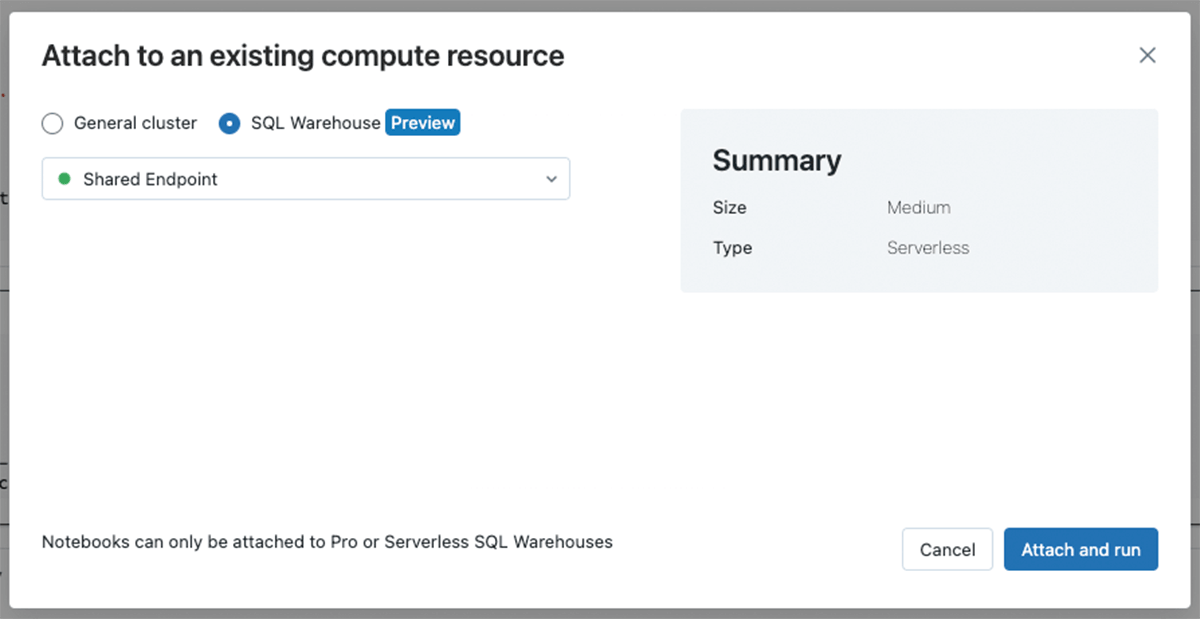This screenshot has width=1200, height=619.
Task: Click the Summary heading
Action: tap(776, 161)
